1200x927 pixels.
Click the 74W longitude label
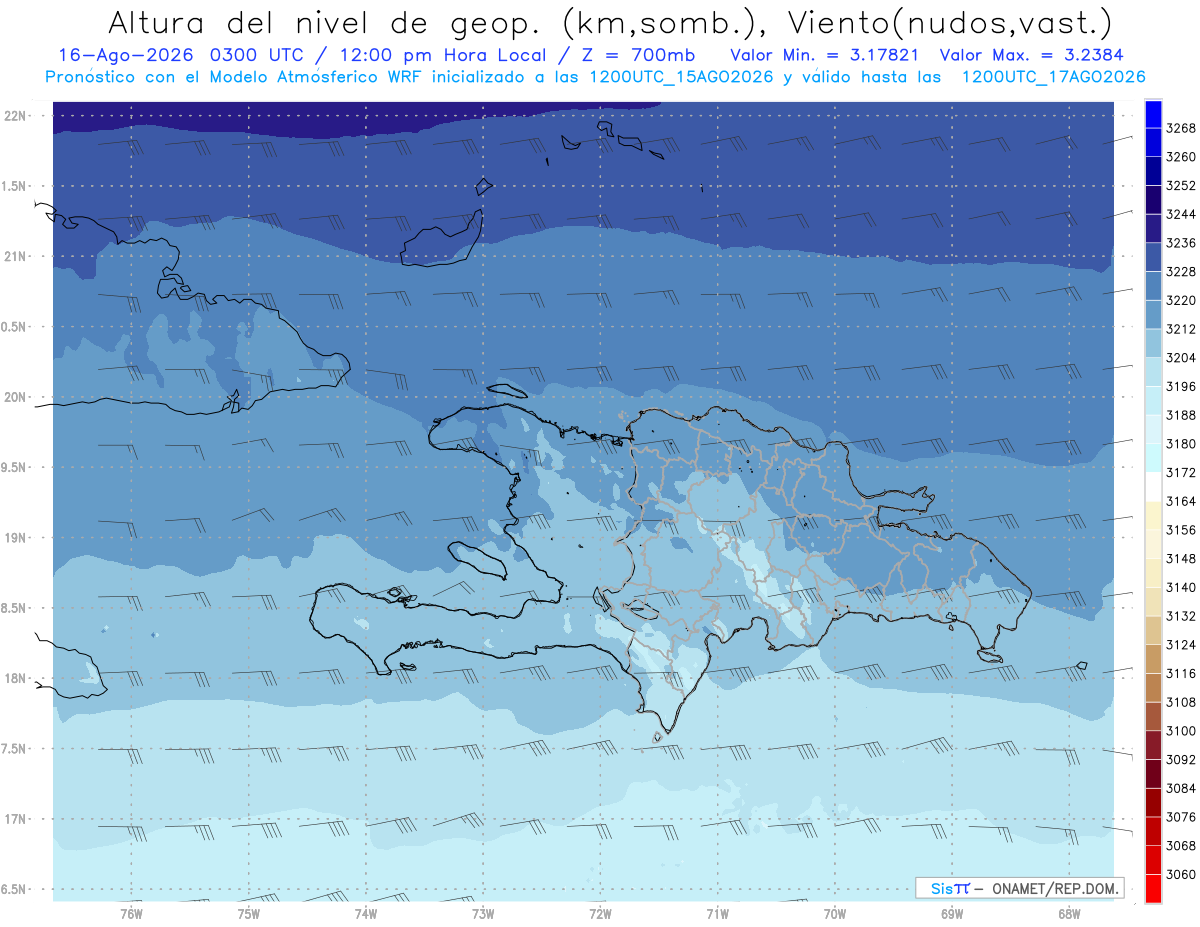tap(366, 913)
